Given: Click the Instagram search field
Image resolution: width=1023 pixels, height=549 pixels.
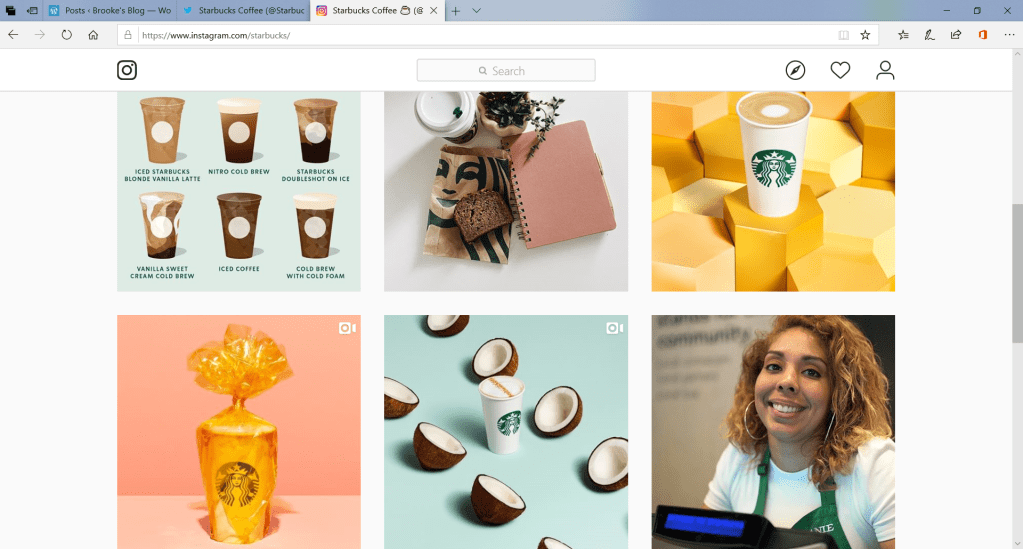Looking at the screenshot, I should pyautogui.click(x=506, y=70).
